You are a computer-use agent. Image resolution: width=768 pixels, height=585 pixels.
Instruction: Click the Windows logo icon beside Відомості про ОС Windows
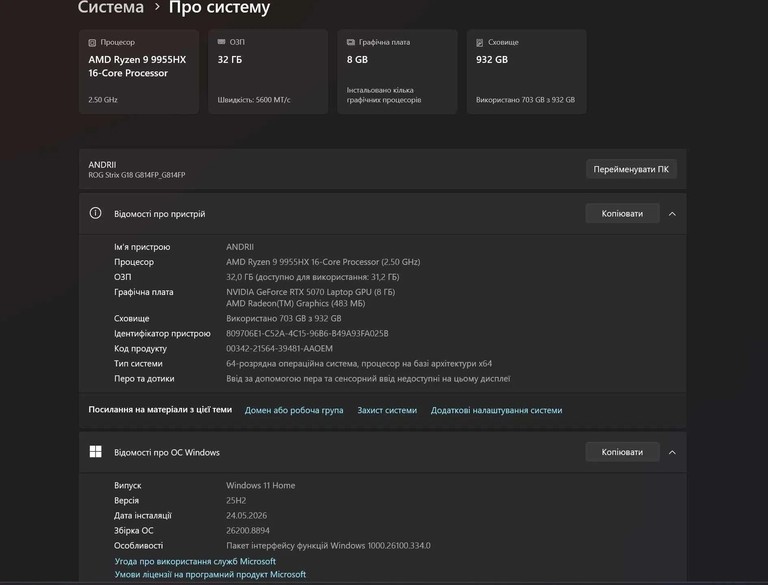(96, 452)
